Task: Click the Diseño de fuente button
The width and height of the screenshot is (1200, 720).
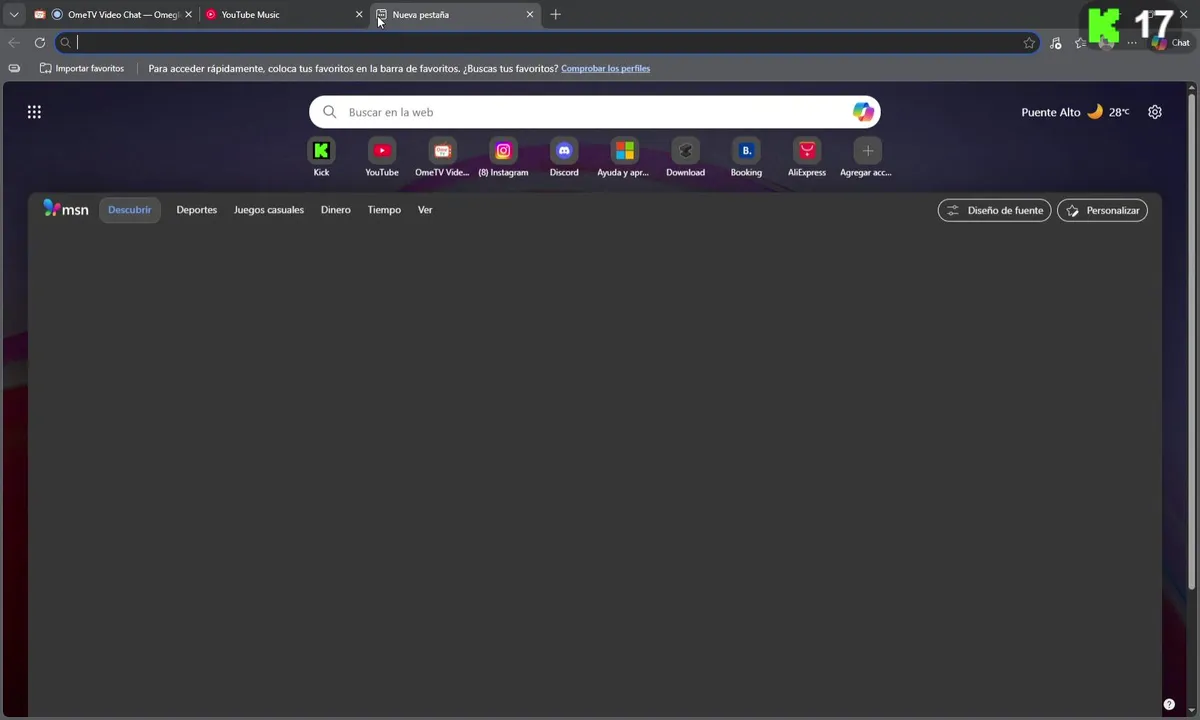Action: point(994,210)
